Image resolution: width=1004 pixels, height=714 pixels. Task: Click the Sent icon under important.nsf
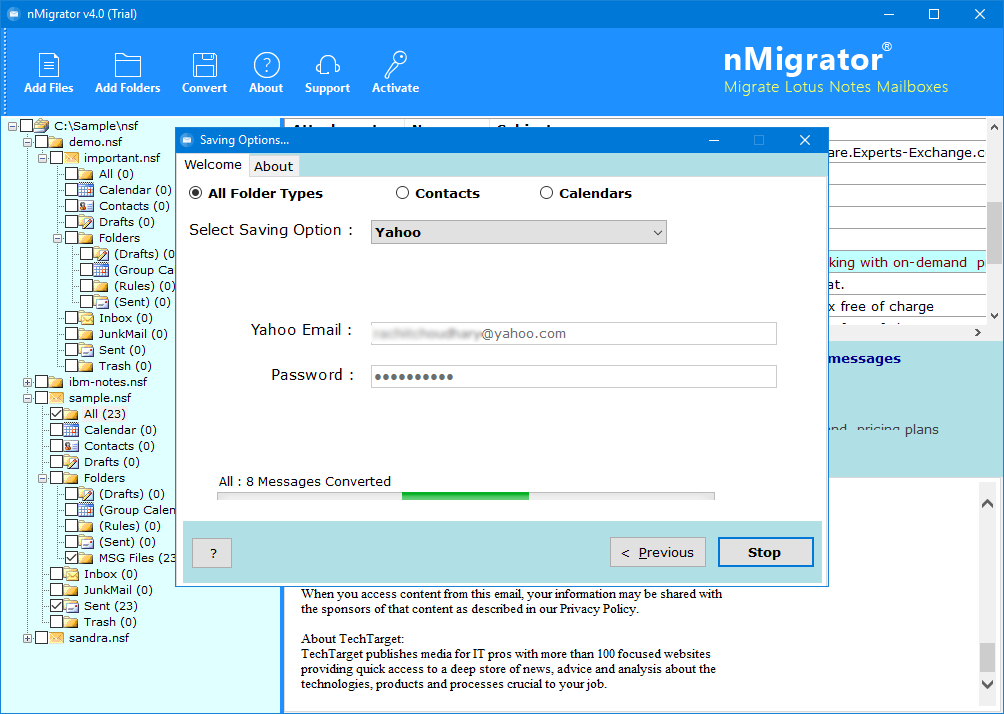click(86, 350)
